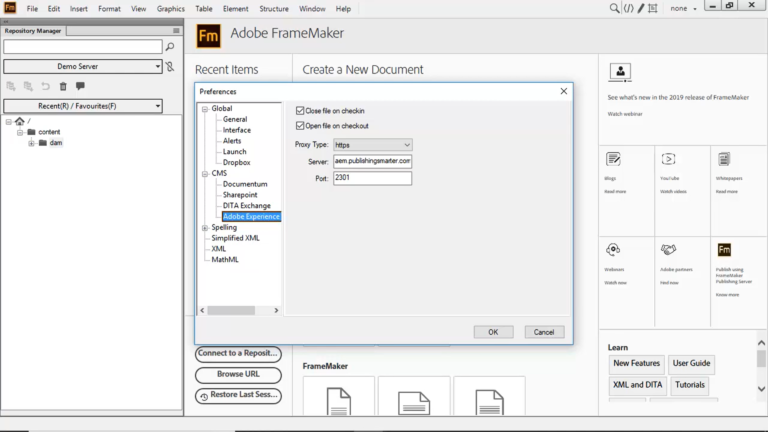768x432 pixels.
Task: Click the User Guide button
Action: (x=691, y=363)
